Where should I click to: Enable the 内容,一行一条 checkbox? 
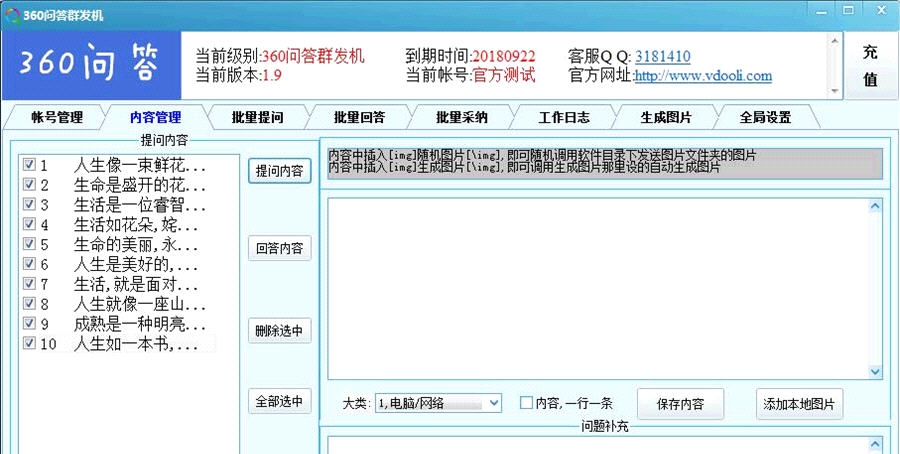click(x=526, y=403)
